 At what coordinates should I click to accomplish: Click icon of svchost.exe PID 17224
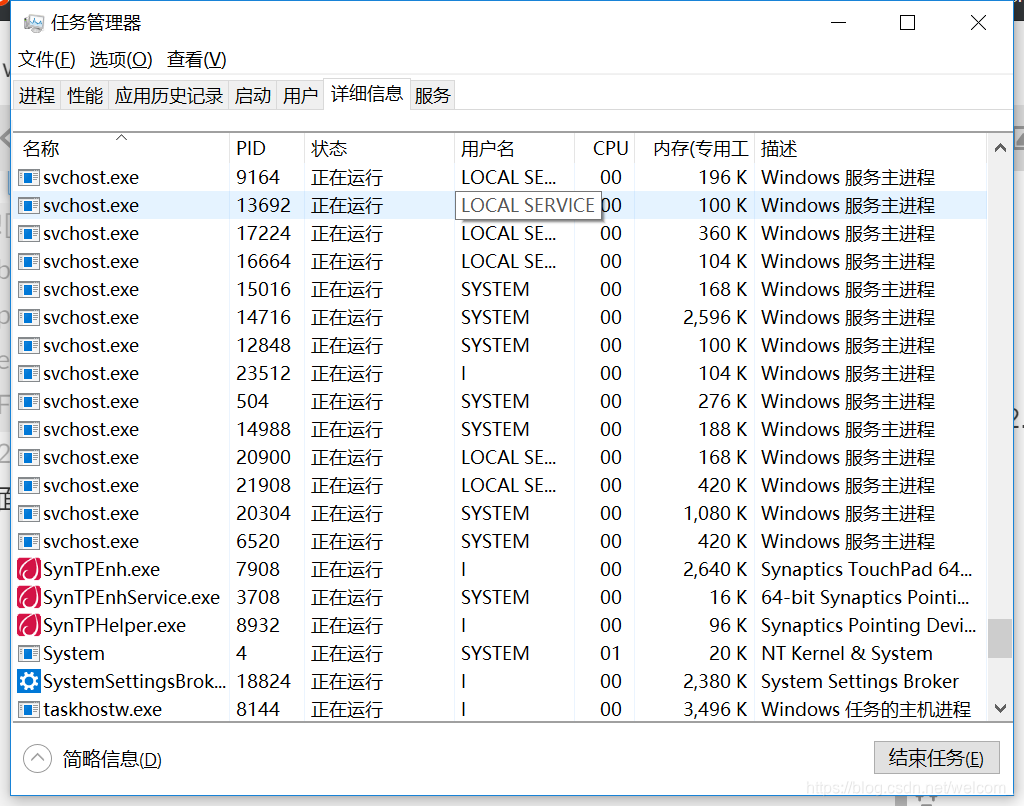click(29, 234)
